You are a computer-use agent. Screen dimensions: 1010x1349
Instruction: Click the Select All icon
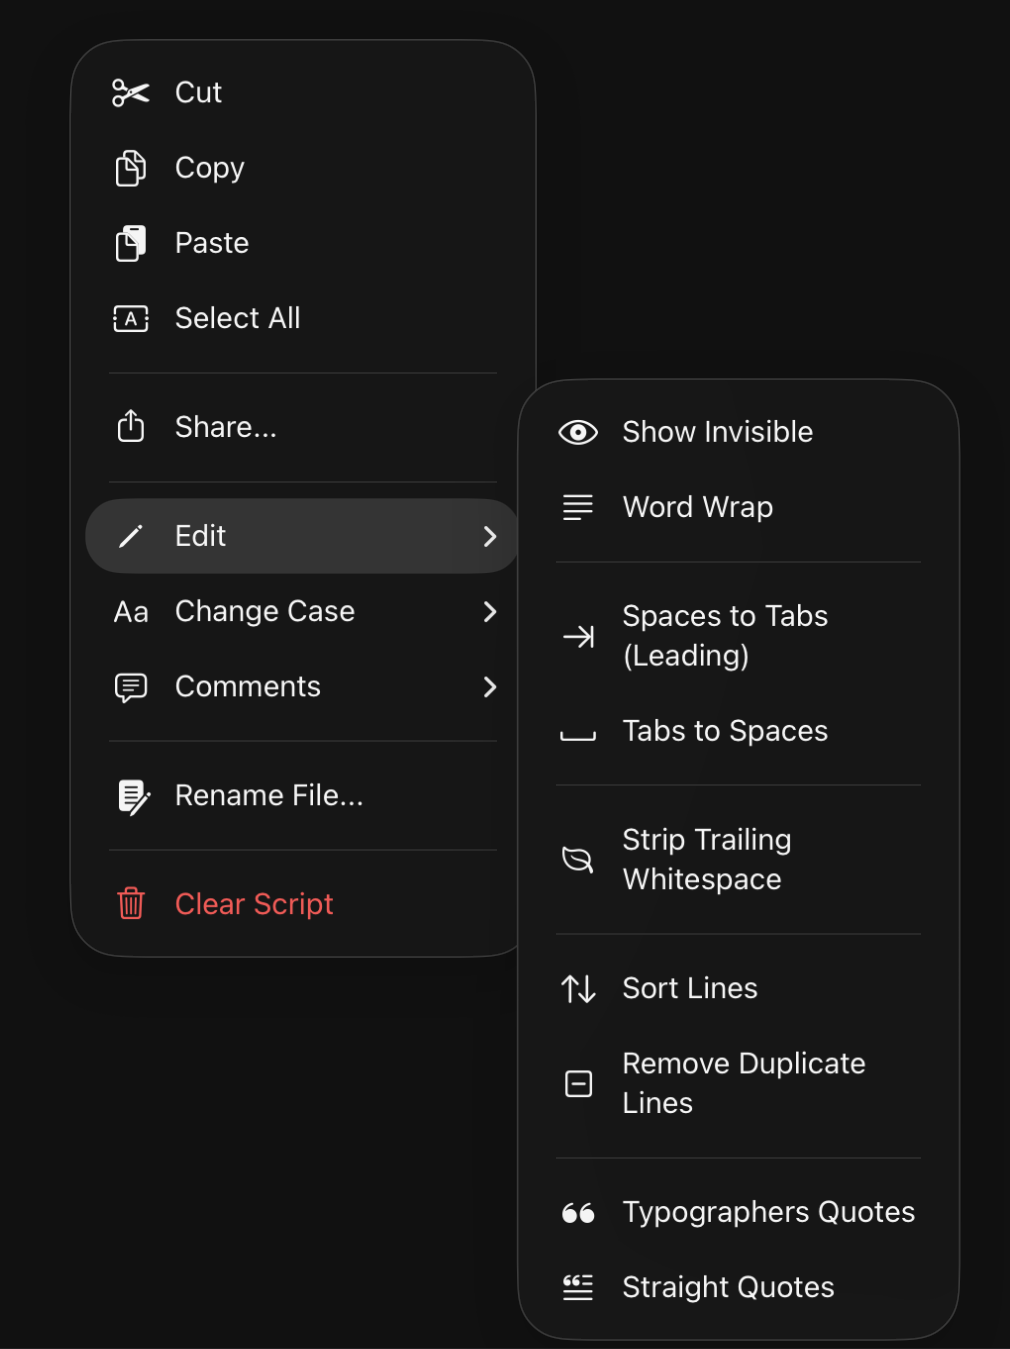click(x=131, y=319)
